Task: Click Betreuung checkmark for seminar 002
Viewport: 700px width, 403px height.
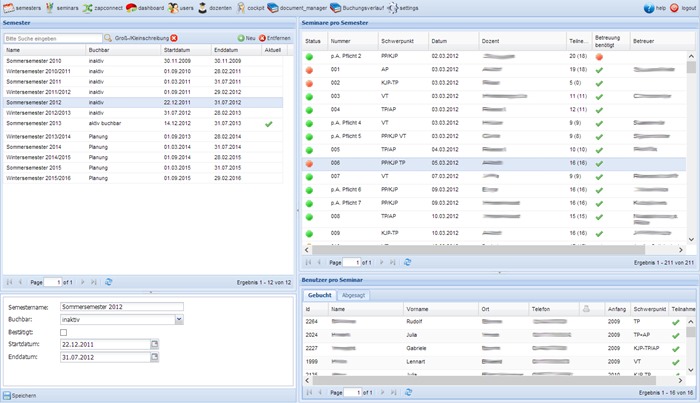Action: [599, 83]
